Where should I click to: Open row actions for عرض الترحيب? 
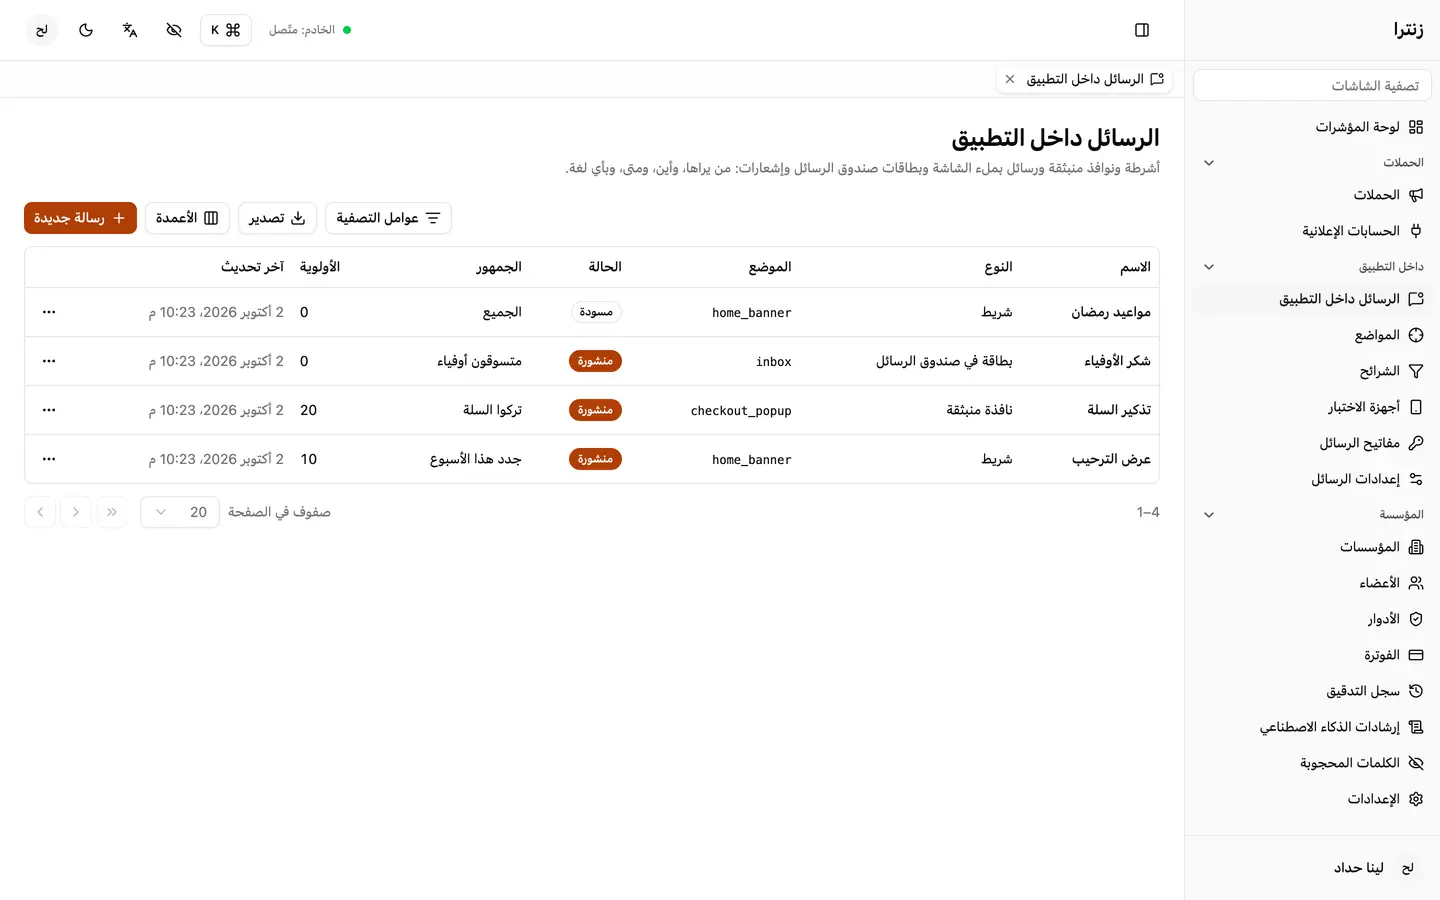[49, 459]
